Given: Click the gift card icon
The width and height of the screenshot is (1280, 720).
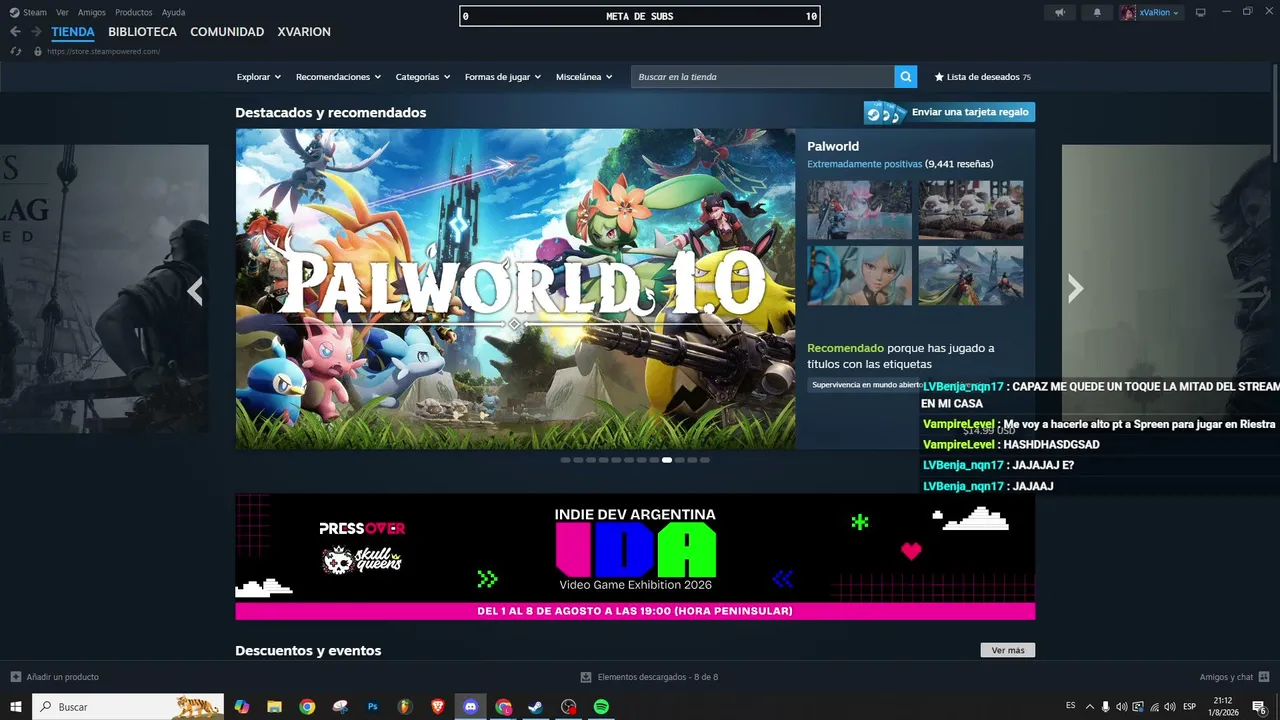Looking at the screenshot, I should pos(885,112).
